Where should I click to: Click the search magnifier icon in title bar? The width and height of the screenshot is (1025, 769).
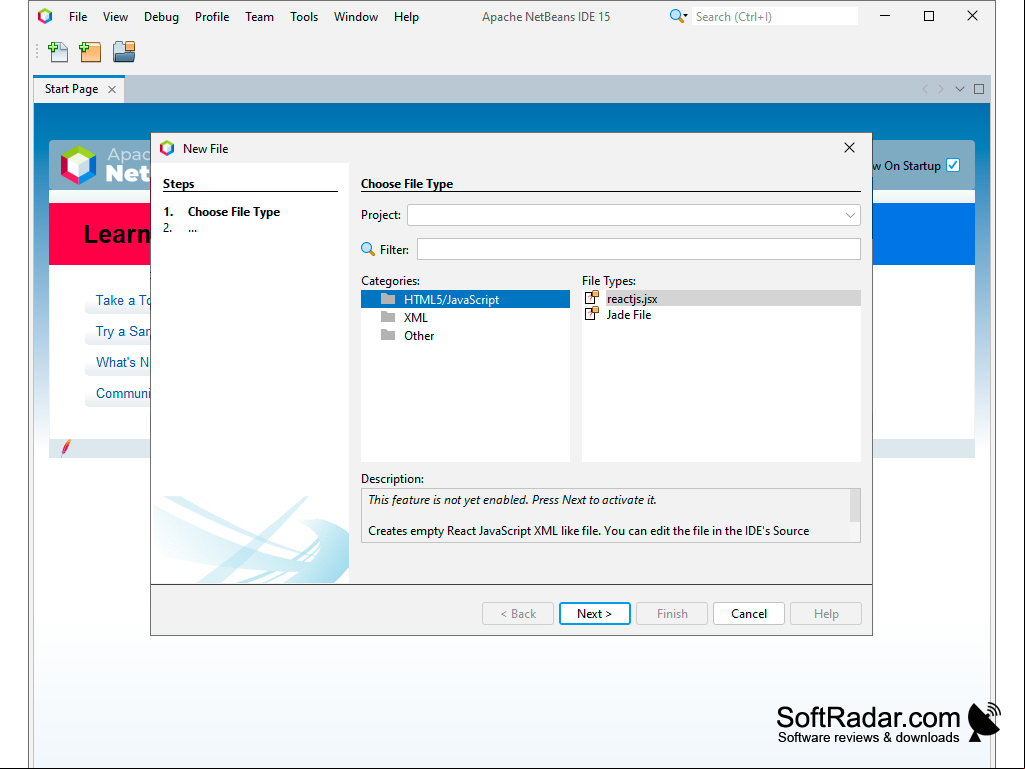[x=678, y=16]
